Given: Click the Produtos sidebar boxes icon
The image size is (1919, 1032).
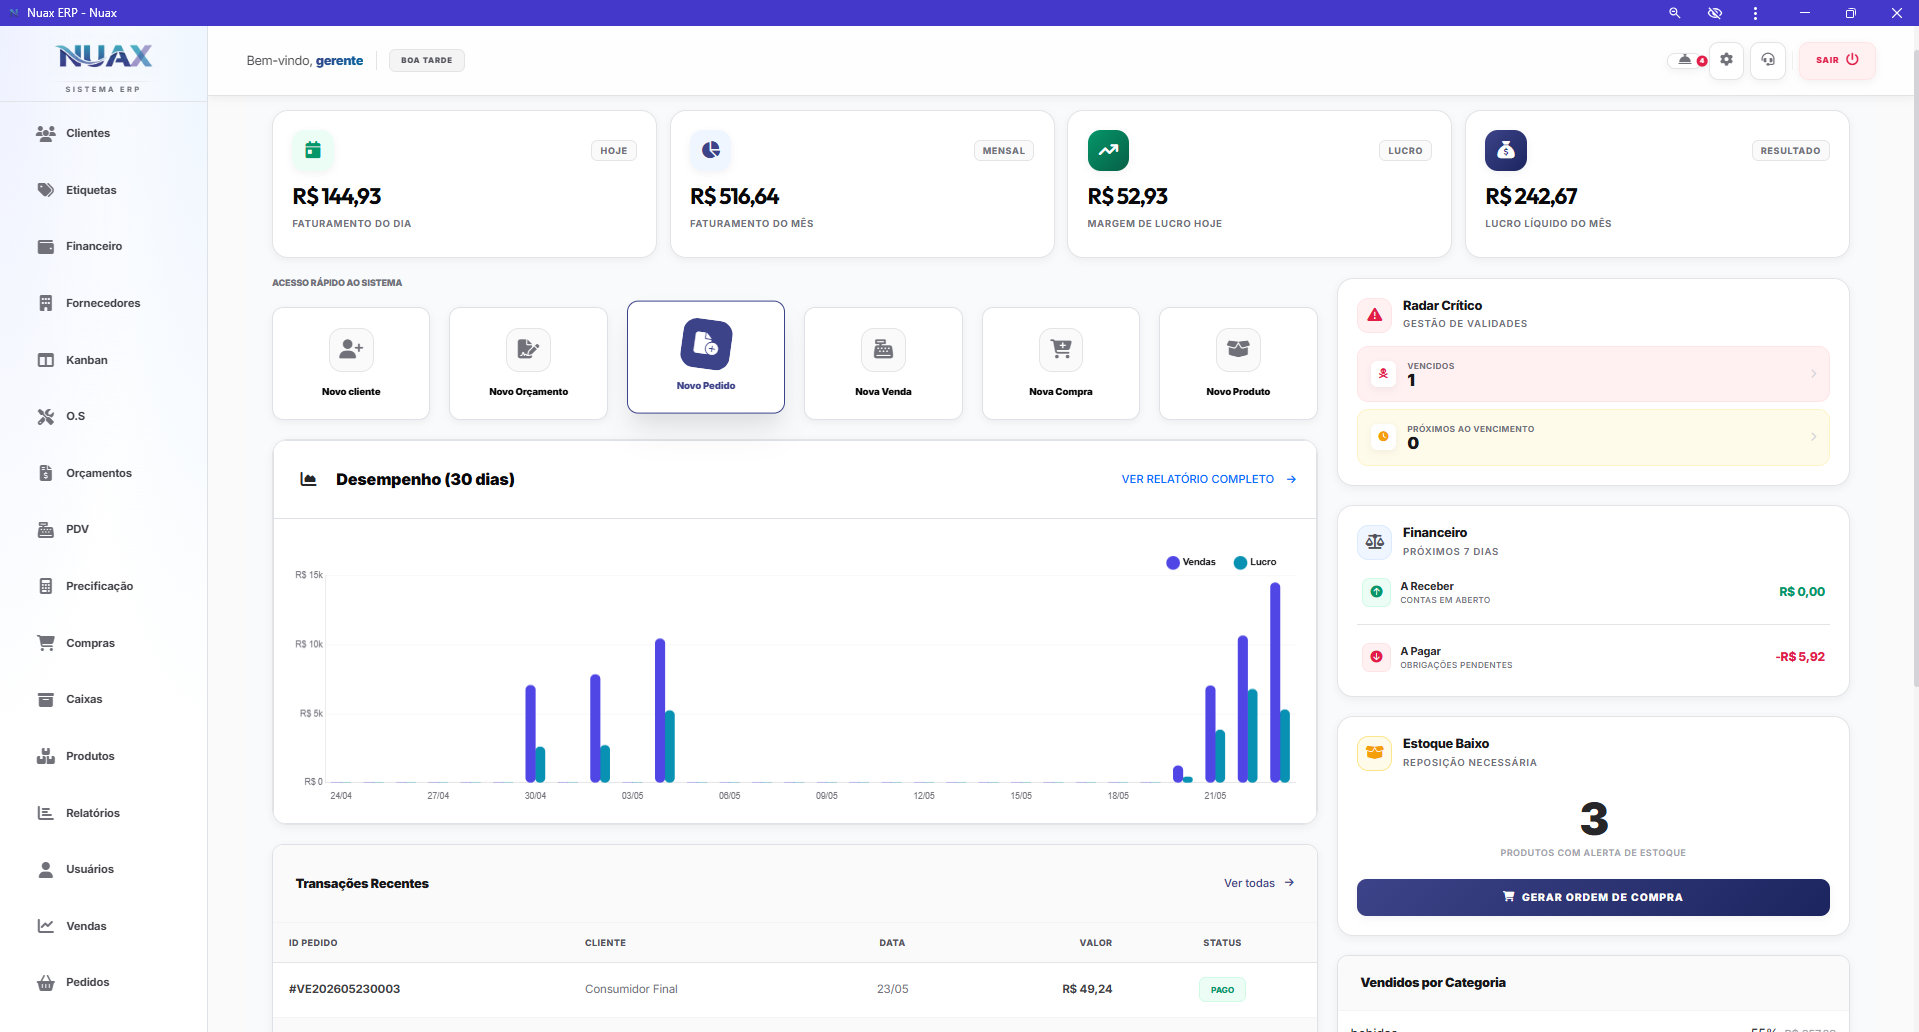Looking at the screenshot, I should (x=46, y=756).
